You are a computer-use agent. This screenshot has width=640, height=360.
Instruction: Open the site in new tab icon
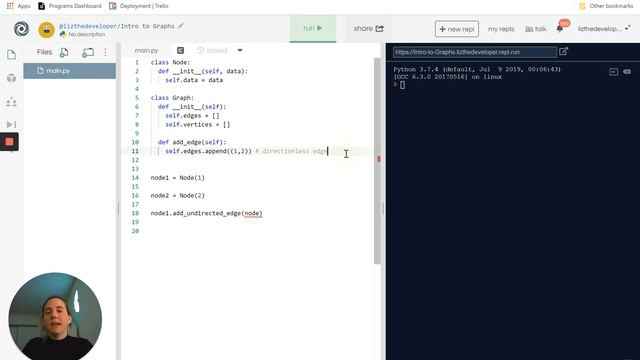[x=563, y=51]
